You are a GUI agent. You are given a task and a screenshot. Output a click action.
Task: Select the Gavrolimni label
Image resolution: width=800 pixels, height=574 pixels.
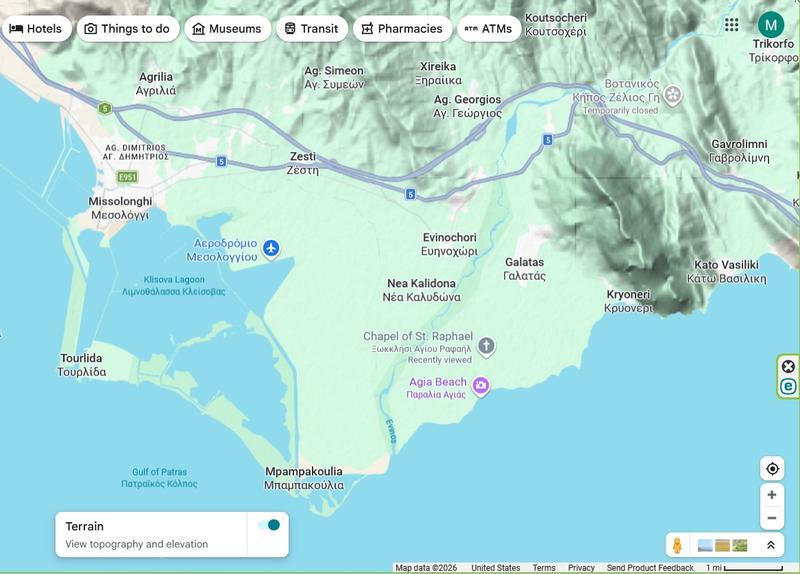[739, 151]
